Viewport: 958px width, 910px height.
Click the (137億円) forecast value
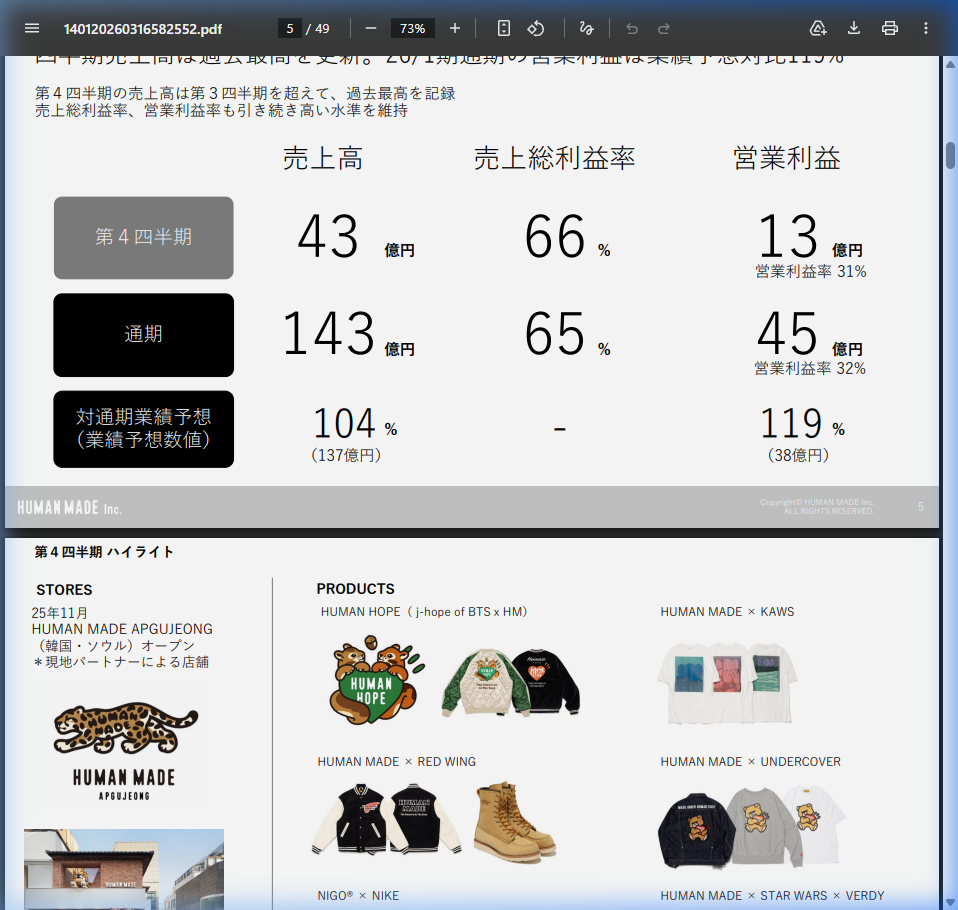click(346, 455)
